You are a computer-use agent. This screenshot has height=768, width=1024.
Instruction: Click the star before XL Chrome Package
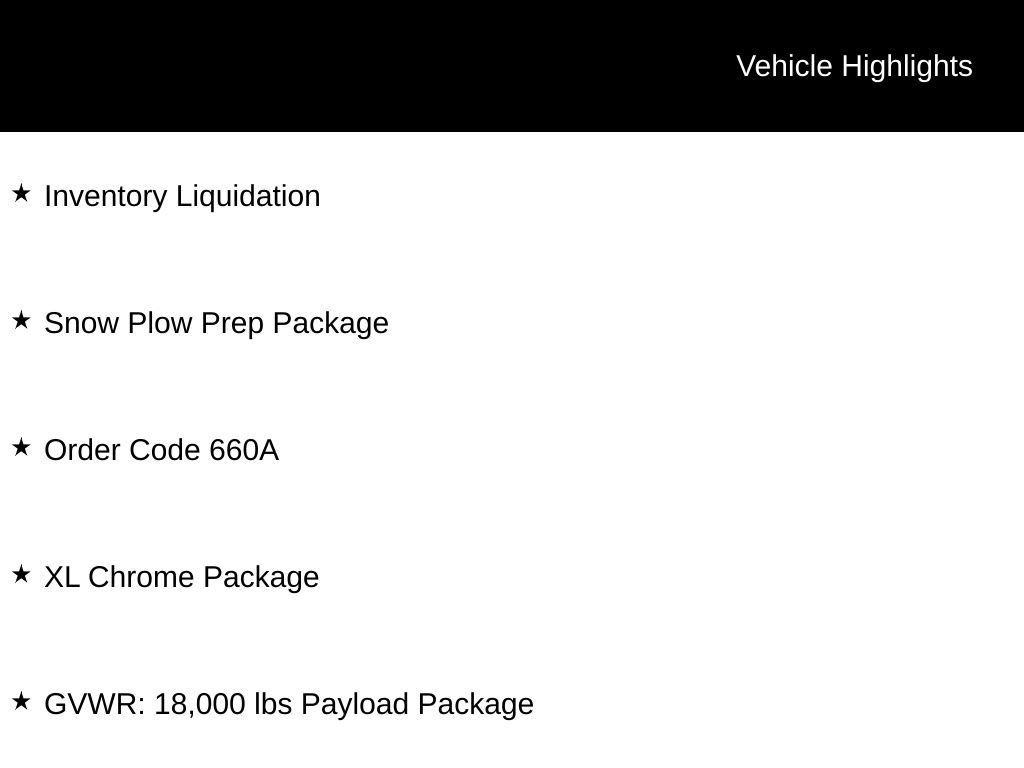(x=22, y=574)
